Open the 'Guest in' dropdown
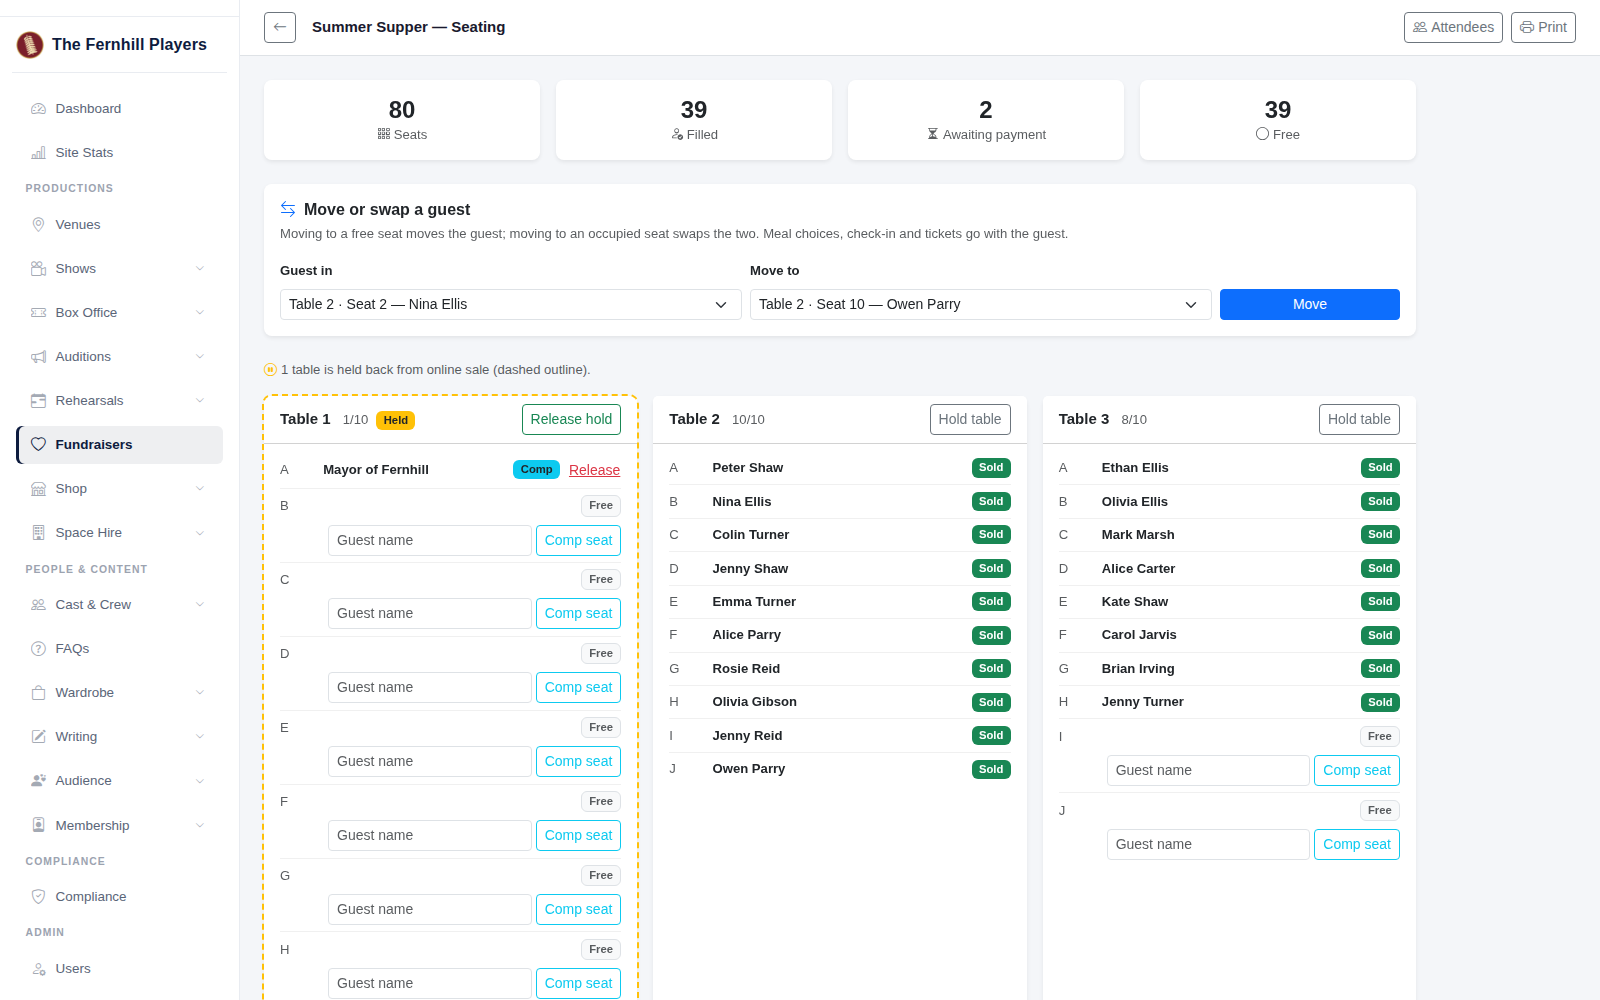Screen dimensions: 1600x1000 (x=510, y=305)
